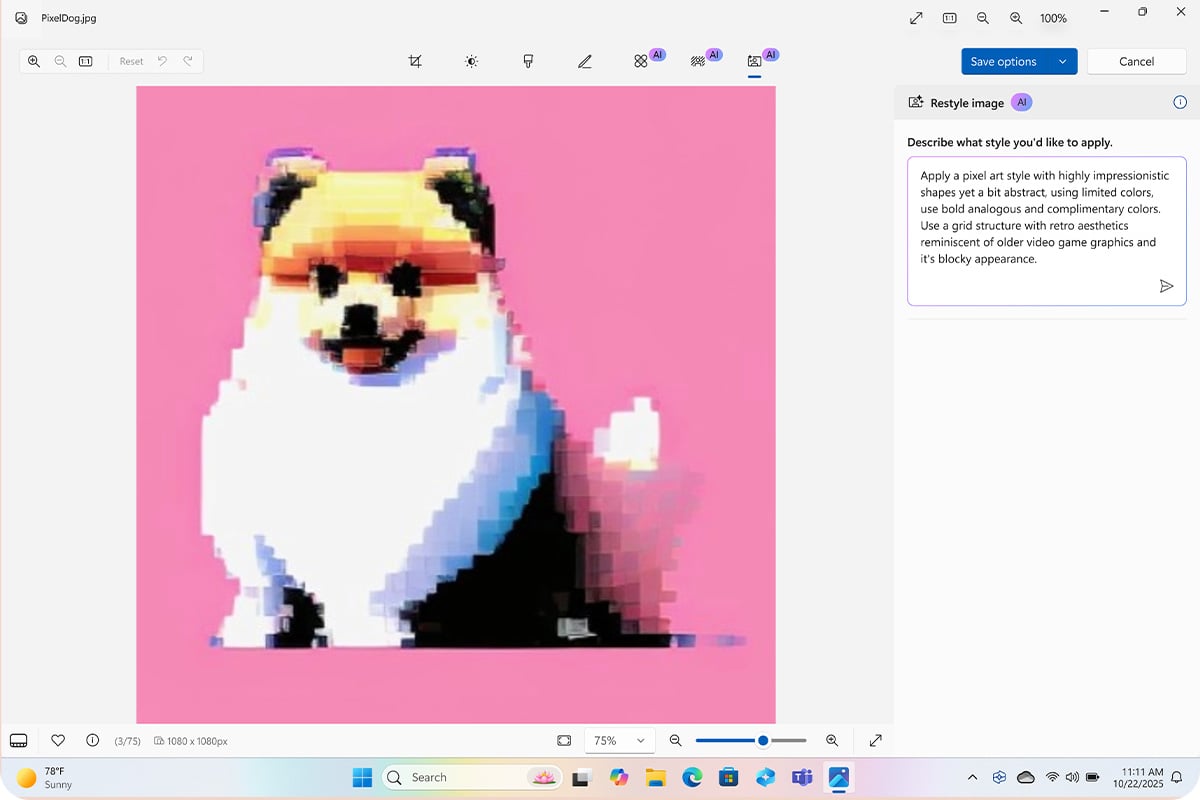Select the Crop tool in the toolbar
The image size is (1200, 800).
[x=415, y=62]
